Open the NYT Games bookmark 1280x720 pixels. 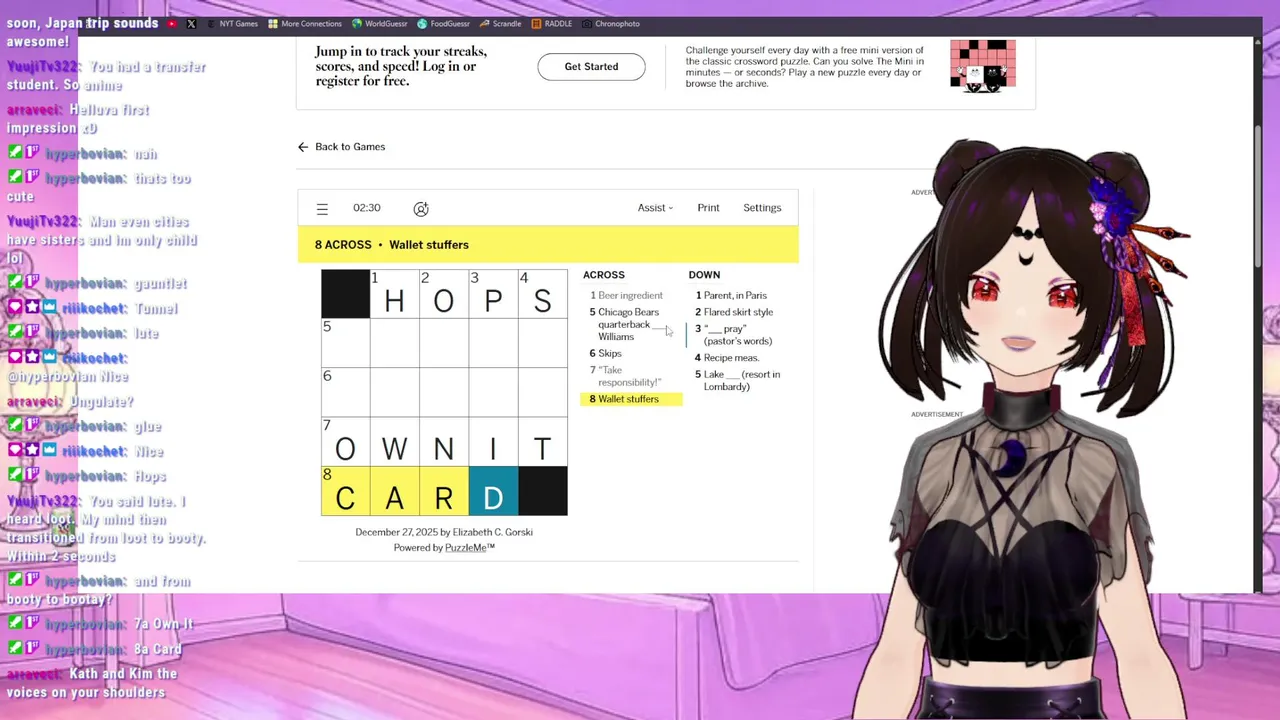[x=232, y=23]
